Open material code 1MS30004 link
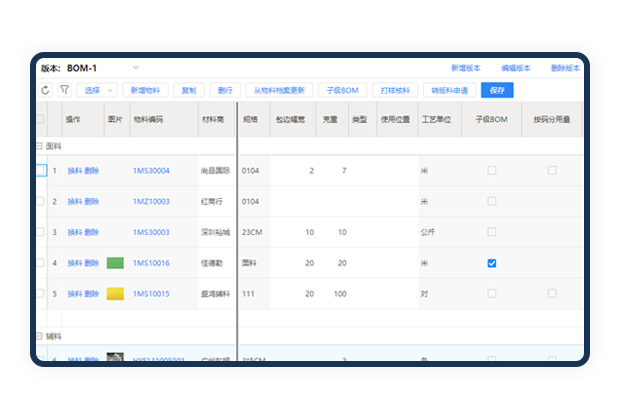The width and height of the screenshot is (620, 420). click(151, 171)
